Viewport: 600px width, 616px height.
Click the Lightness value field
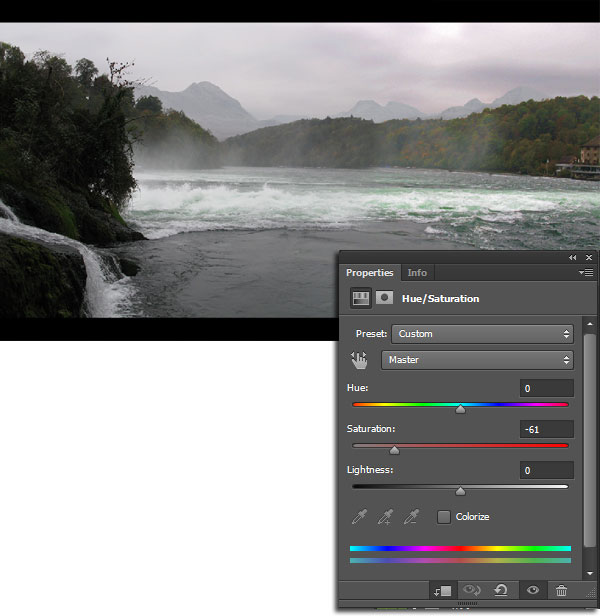point(547,470)
